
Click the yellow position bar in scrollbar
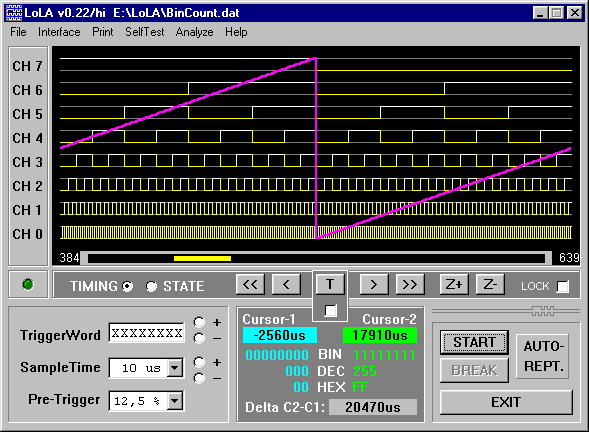[202, 258]
